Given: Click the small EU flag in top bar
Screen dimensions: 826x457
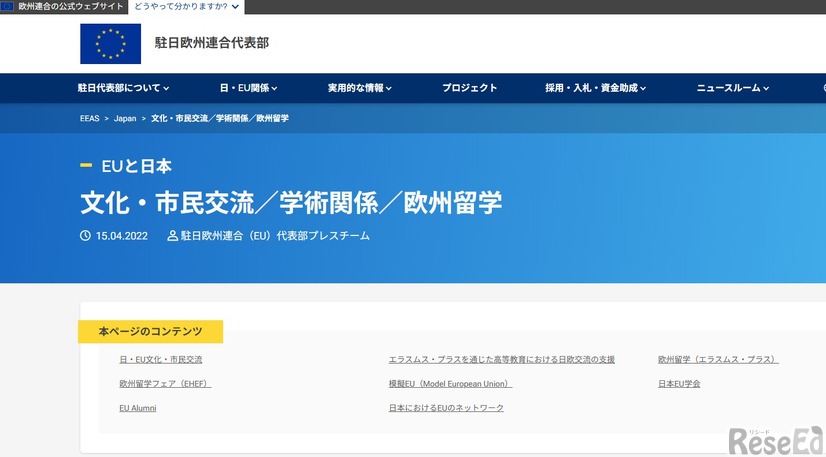Looking at the screenshot, I should click(x=7, y=6).
